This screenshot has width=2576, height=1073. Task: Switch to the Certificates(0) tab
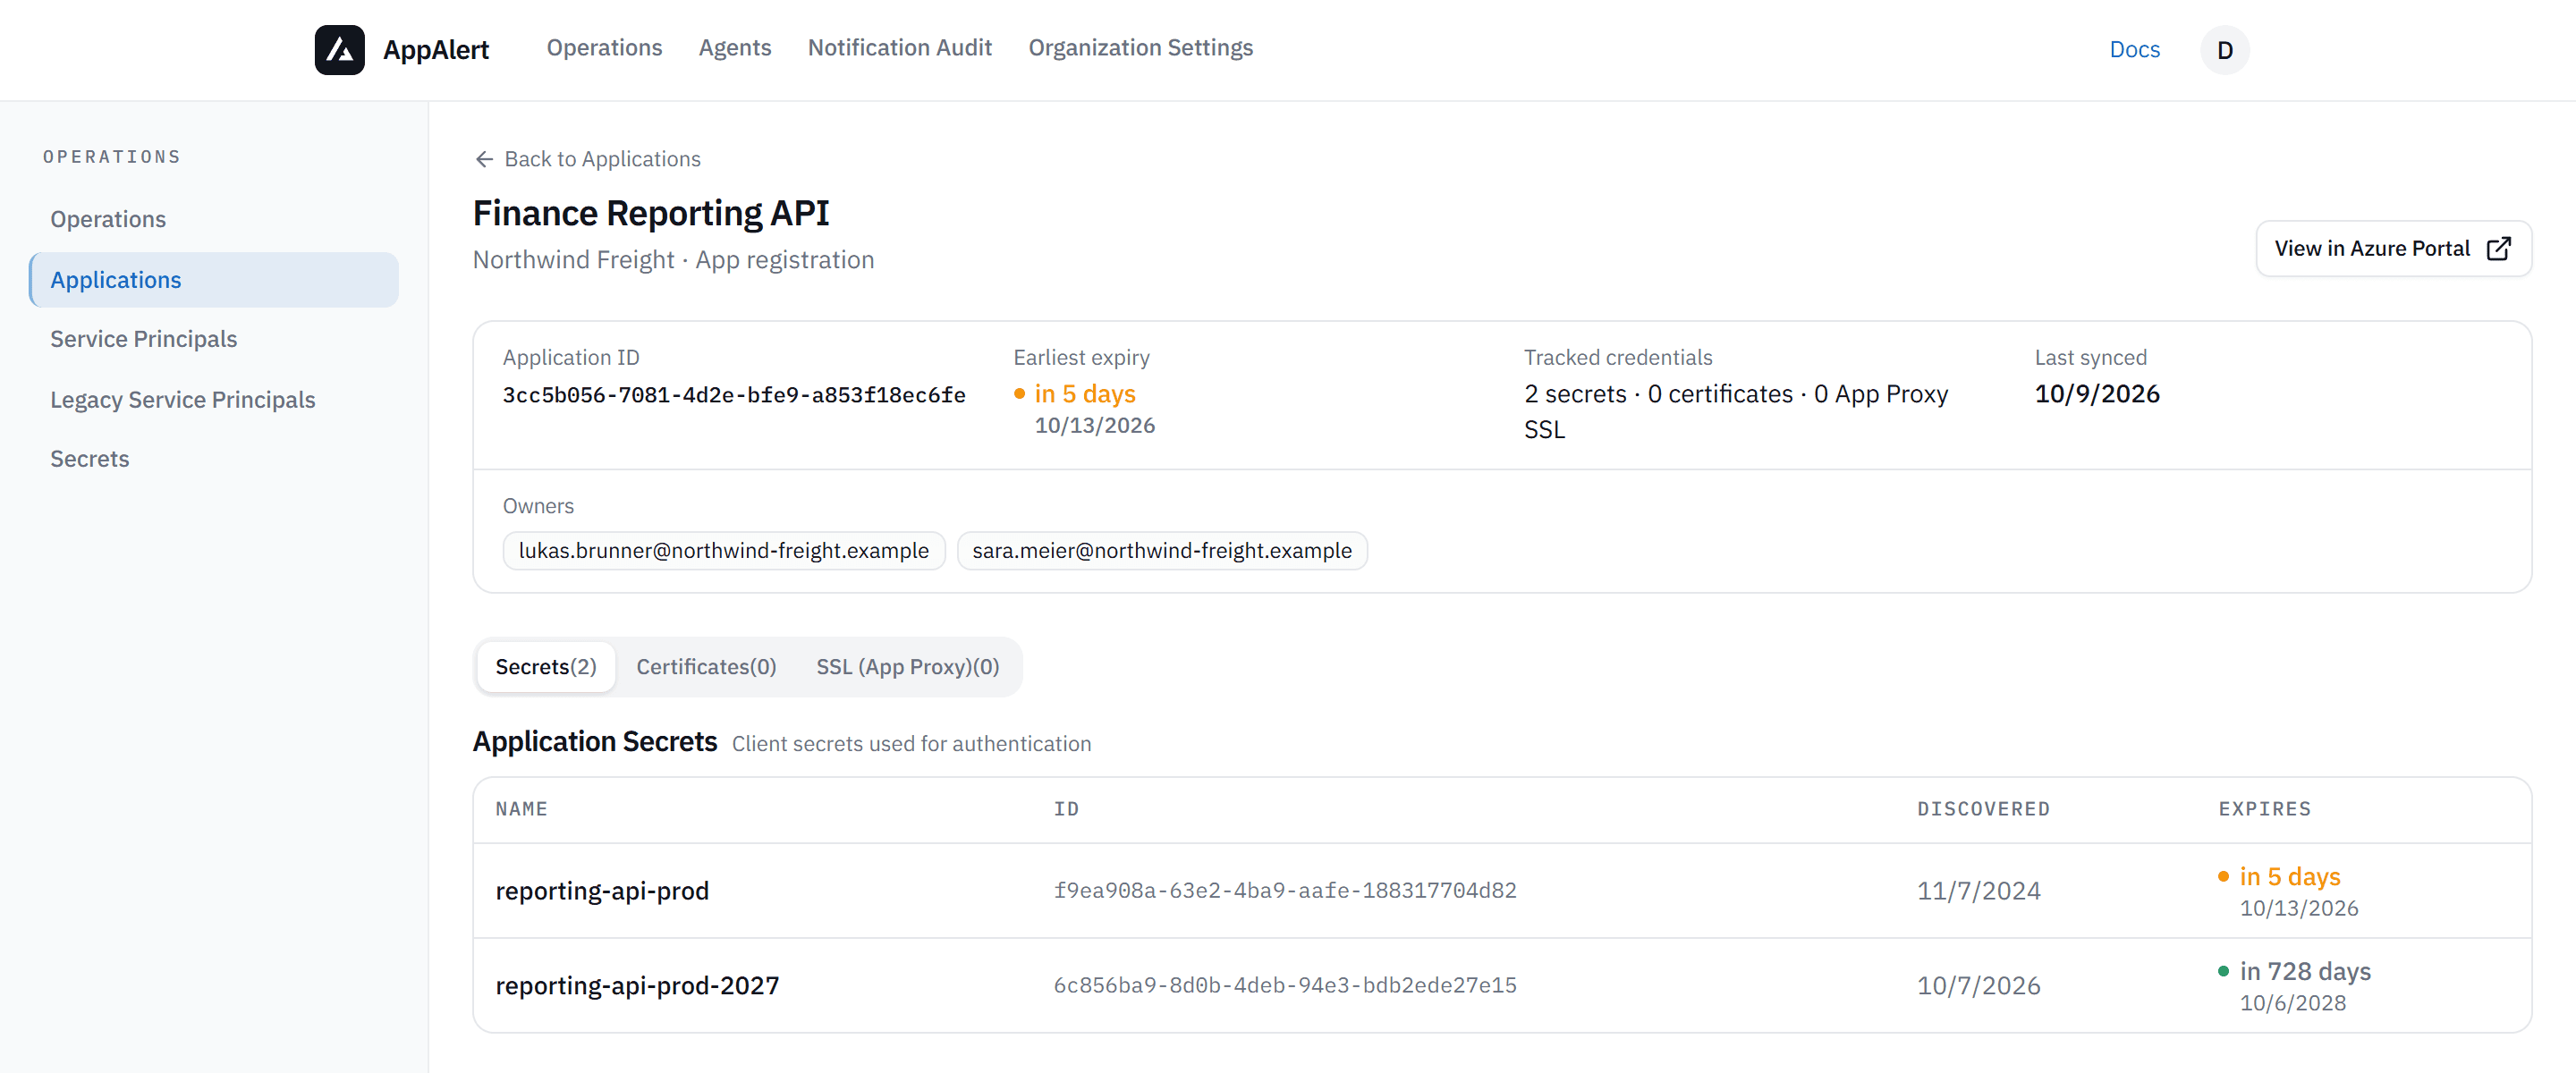[x=706, y=667]
